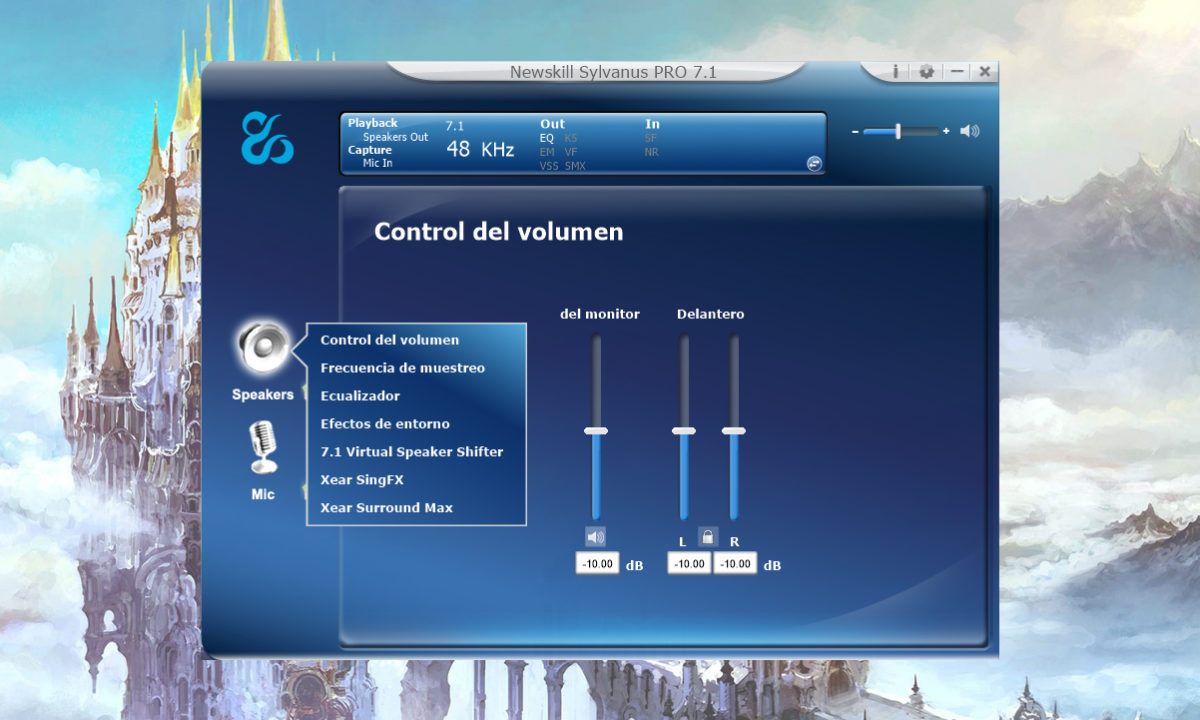Open Frecuencia de muestreo menu entry
Image resolution: width=1200 pixels, height=720 pixels.
click(402, 368)
